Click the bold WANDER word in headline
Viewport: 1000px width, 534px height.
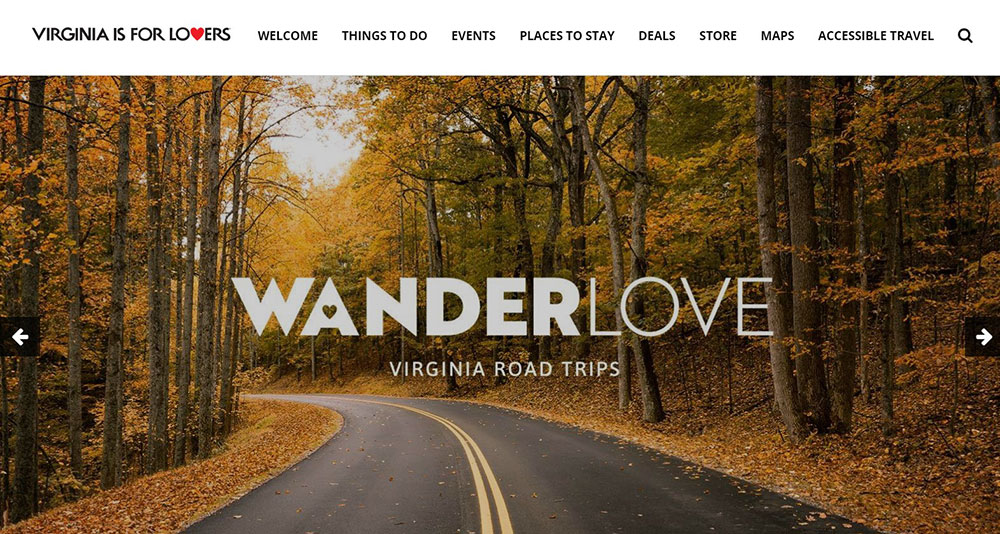pyautogui.click(x=407, y=307)
